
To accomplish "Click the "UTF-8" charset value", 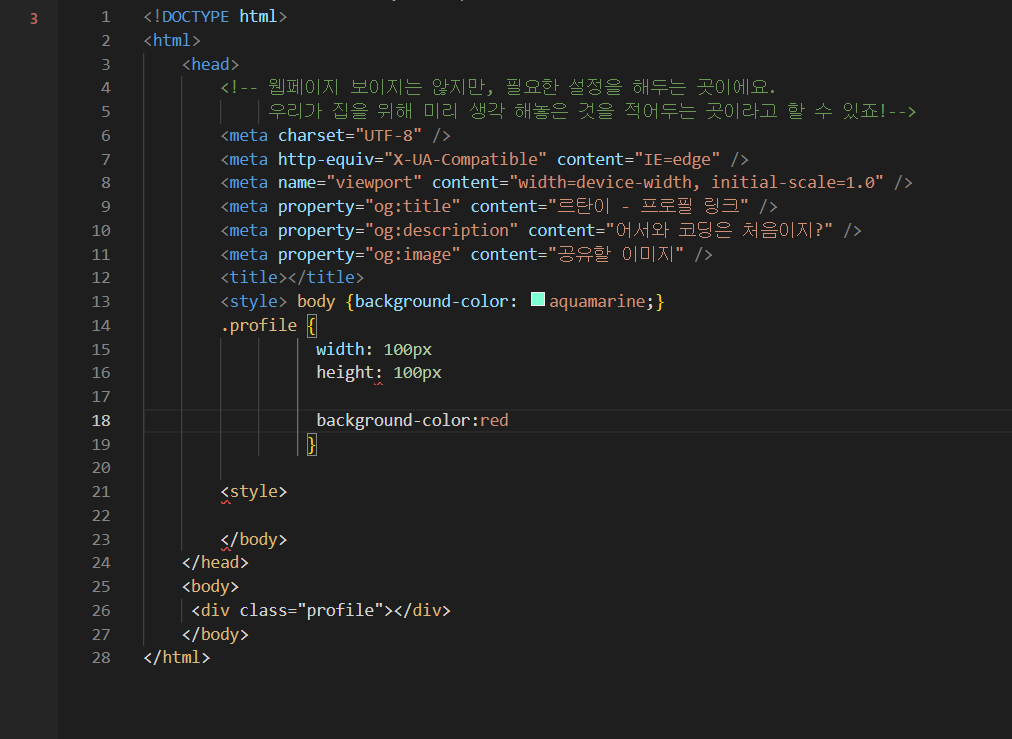I will [x=389, y=136].
